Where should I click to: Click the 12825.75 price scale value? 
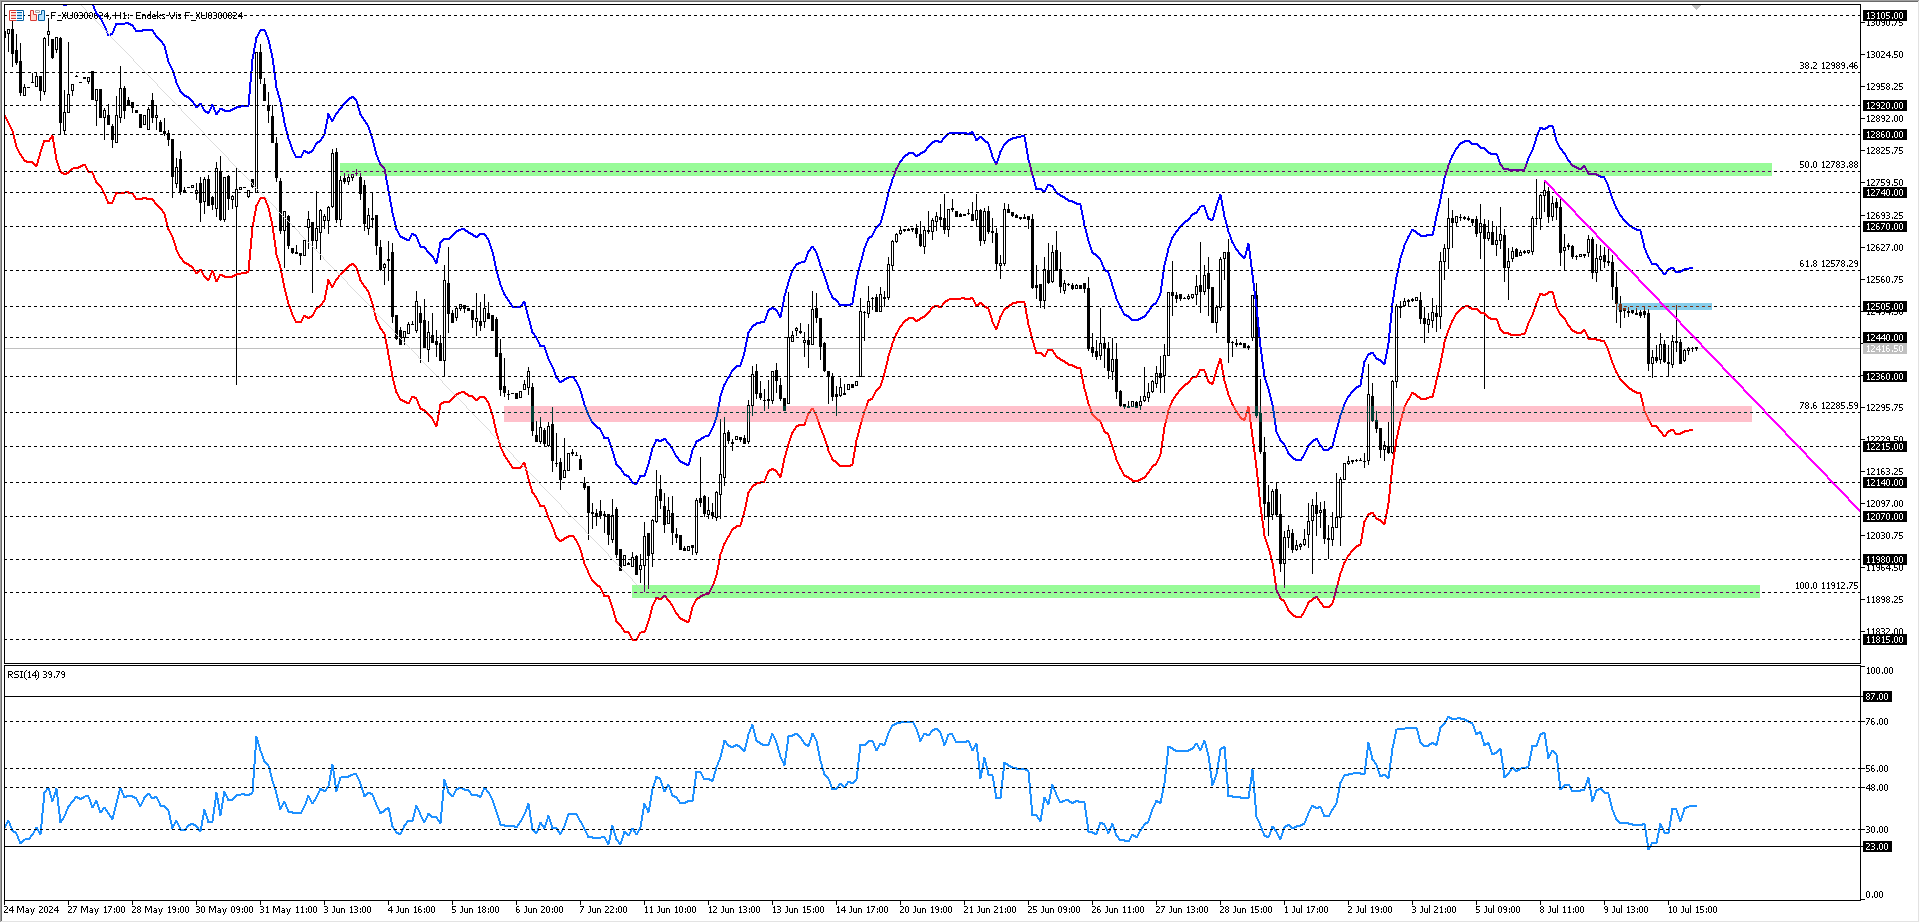click(x=1885, y=151)
